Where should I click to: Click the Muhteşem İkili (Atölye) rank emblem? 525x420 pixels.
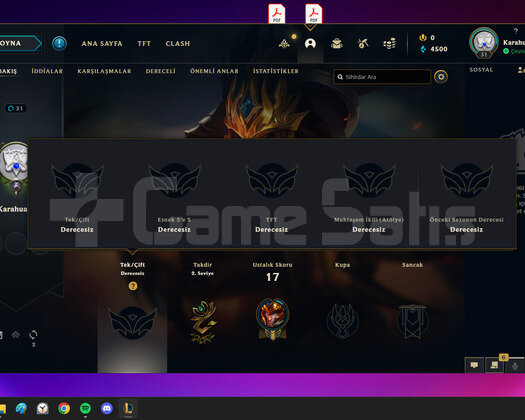tap(369, 180)
